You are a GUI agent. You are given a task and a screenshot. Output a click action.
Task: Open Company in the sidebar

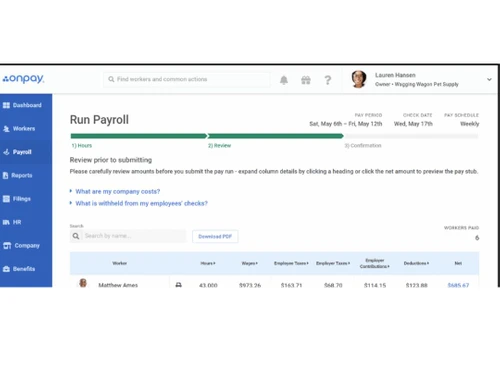click(x=26, y=246)
